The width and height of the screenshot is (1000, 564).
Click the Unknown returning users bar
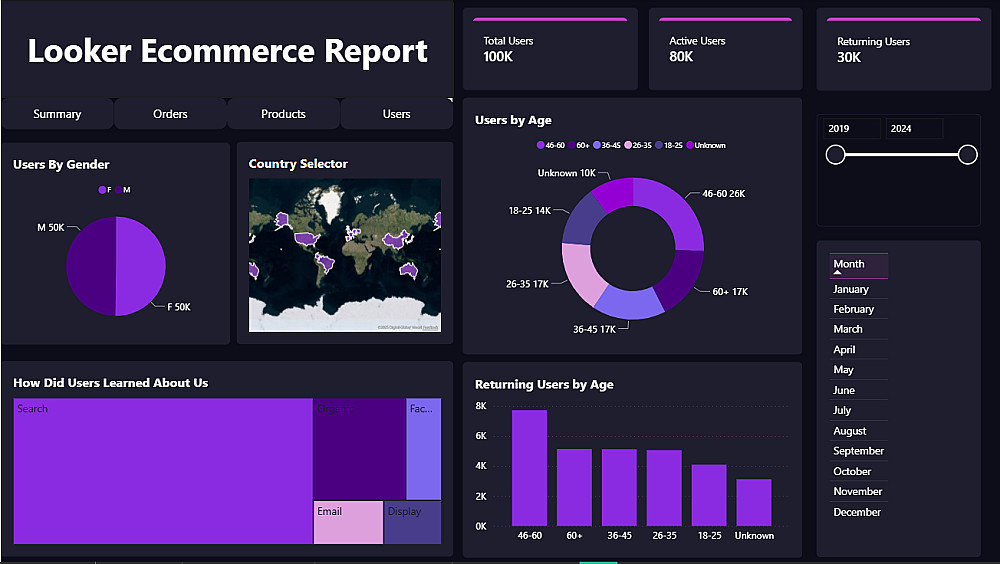click(754, 503)
